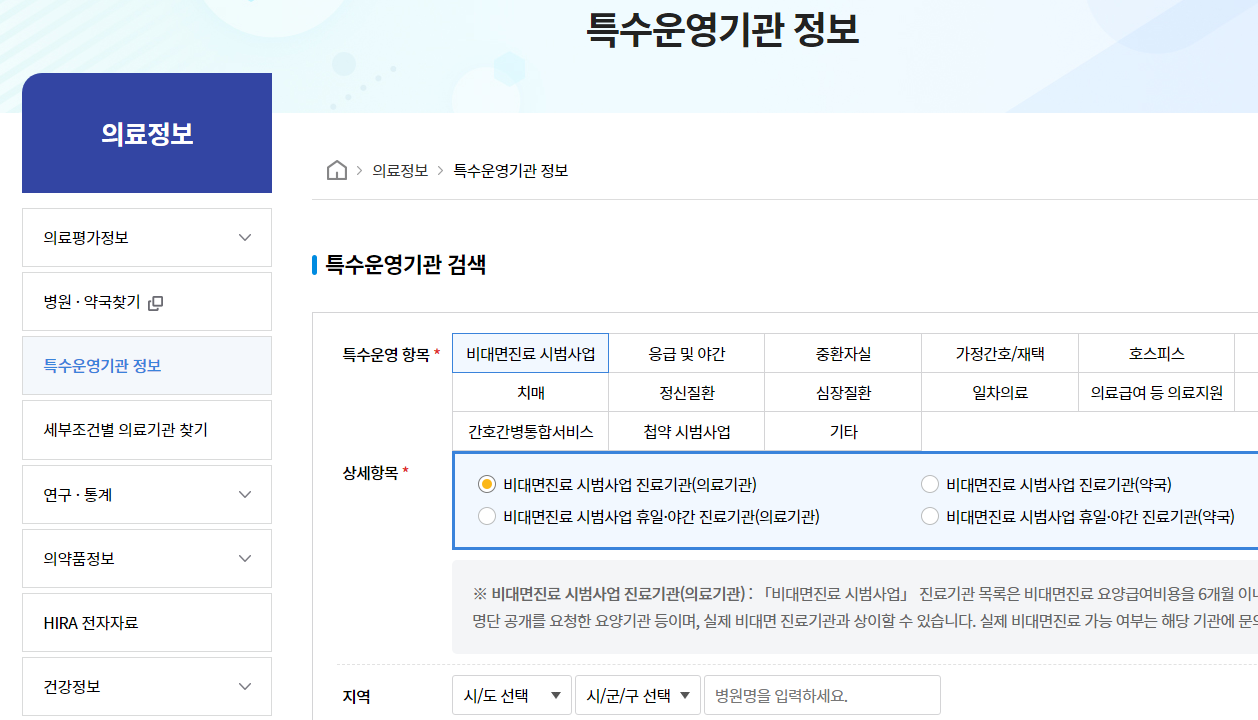
Task: Choose the 간호간병통합서비스 tab
Action: tap(530, 432)
